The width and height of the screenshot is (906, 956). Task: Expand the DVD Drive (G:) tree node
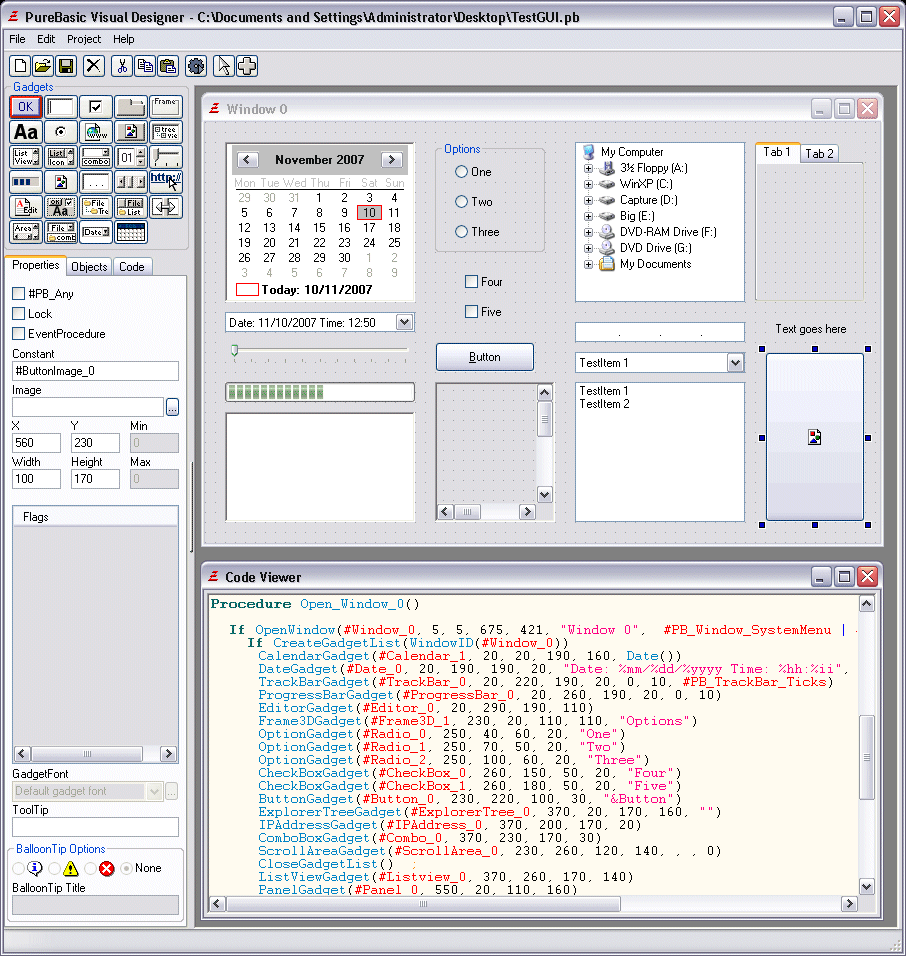(x=589, y=247)
